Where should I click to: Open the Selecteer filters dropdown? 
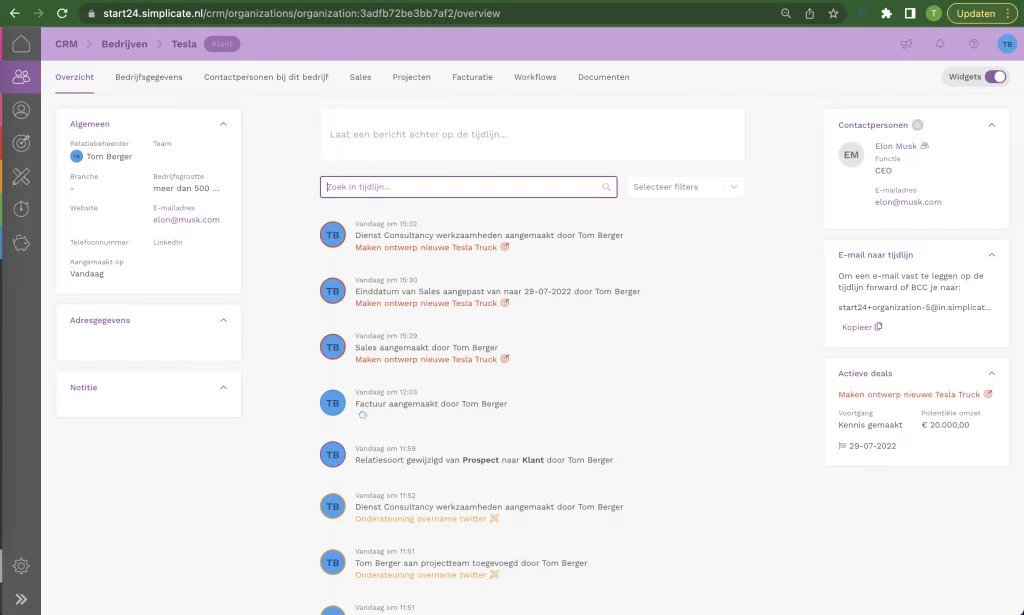[685, 186]
